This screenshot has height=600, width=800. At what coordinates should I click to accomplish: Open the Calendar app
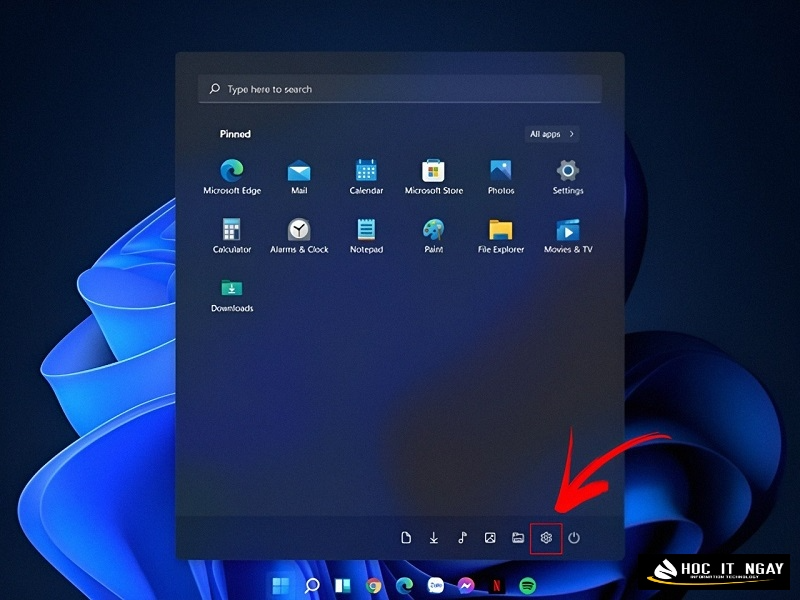366,177
